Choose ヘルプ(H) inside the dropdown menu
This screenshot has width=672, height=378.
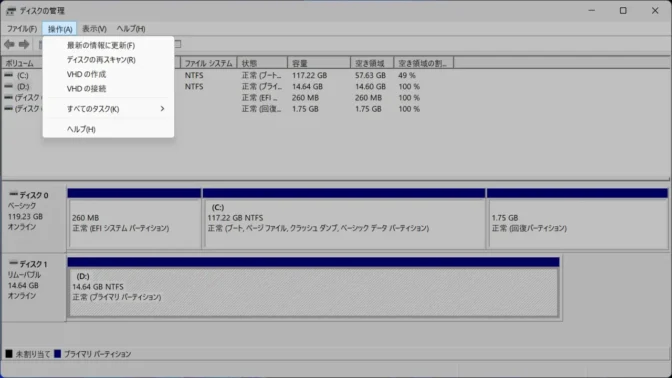pyautogui.click(x=108, y=129)
